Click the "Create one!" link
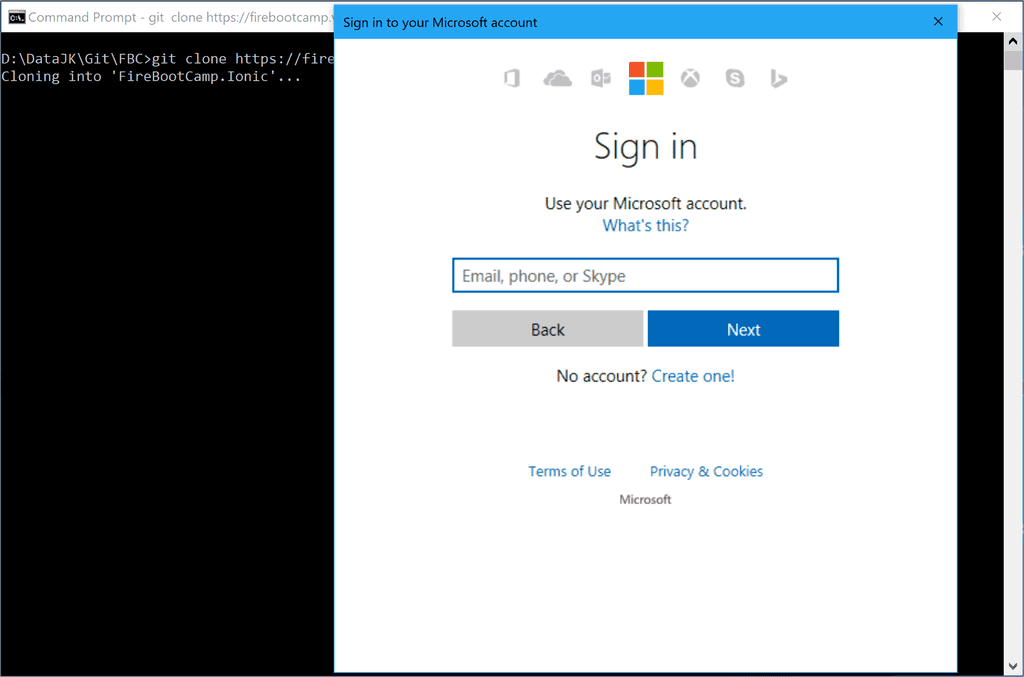1024x677 pixels. 693,376
